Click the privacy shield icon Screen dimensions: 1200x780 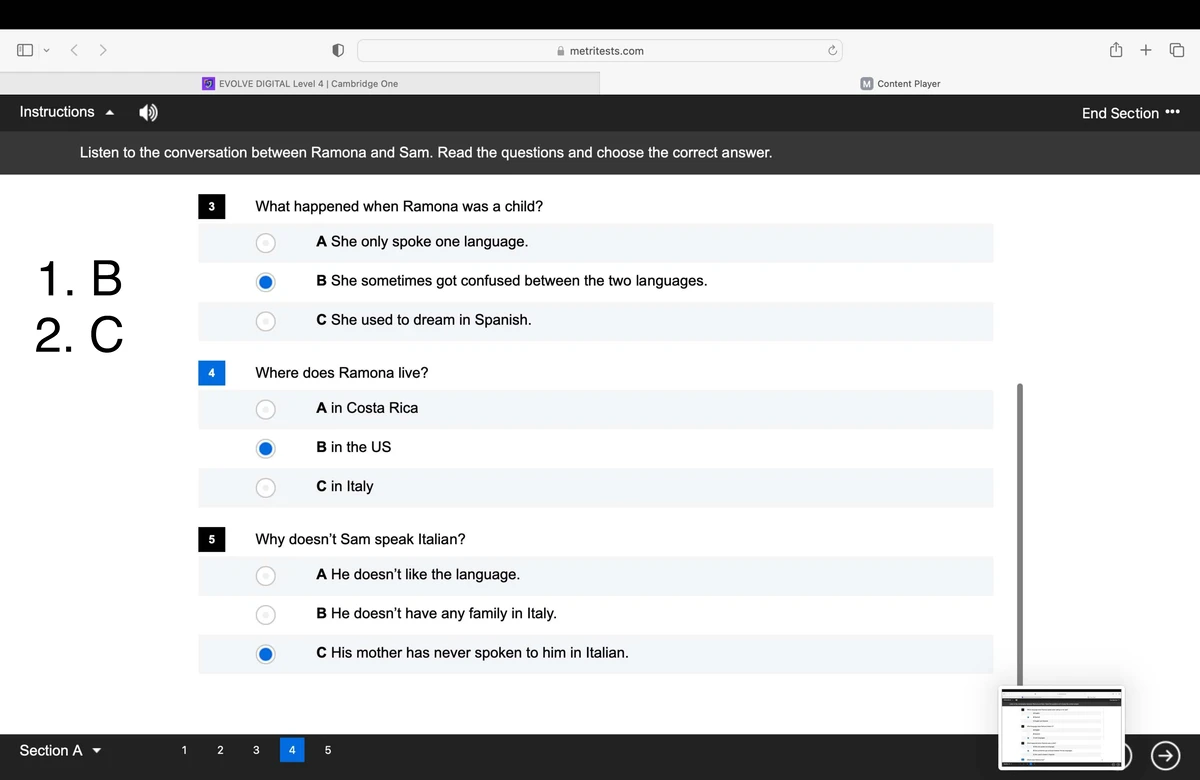338,50
